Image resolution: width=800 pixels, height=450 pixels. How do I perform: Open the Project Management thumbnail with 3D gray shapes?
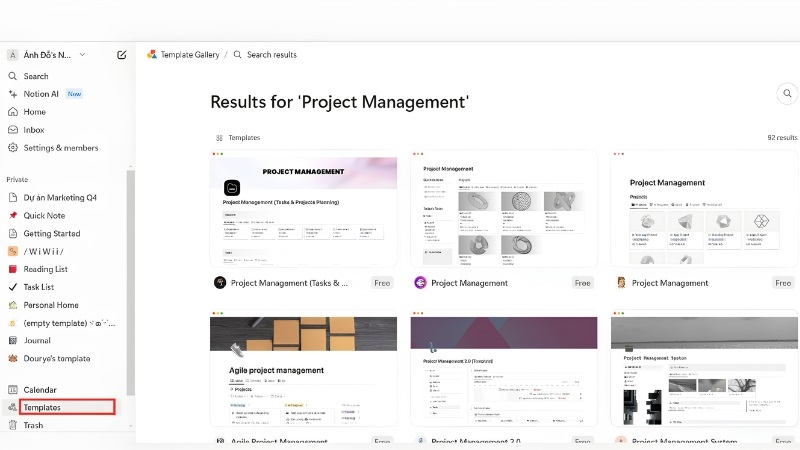504,209
